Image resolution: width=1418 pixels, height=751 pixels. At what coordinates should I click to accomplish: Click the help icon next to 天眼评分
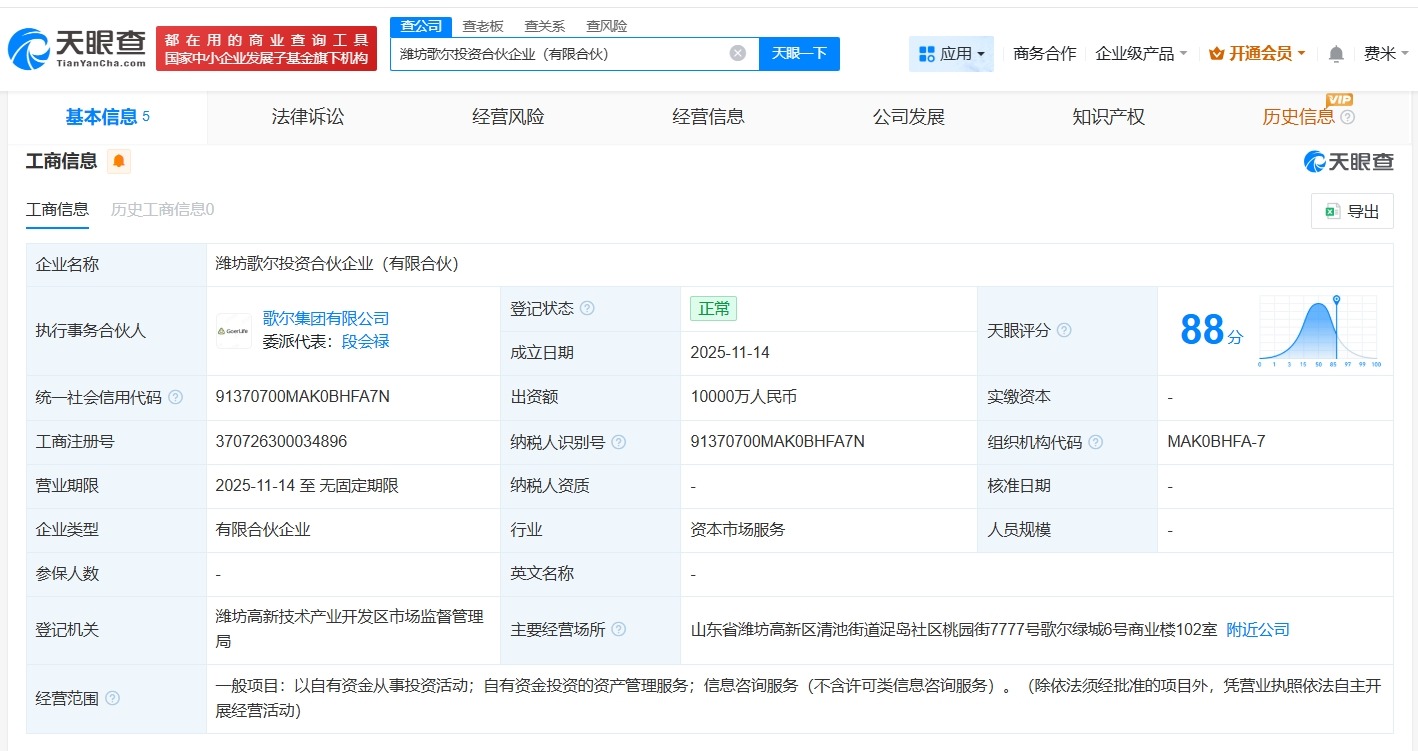click(1063, 331)
